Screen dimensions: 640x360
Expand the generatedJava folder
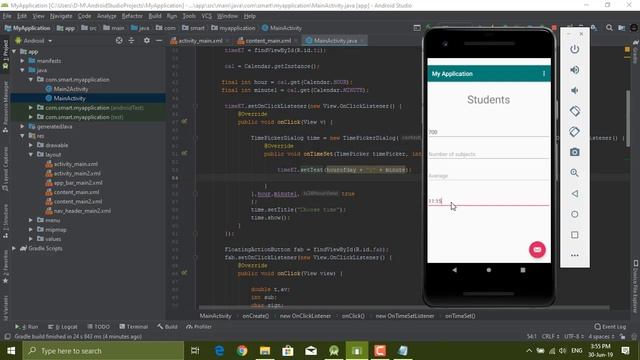pyautogui.click(x=23, y=127)
